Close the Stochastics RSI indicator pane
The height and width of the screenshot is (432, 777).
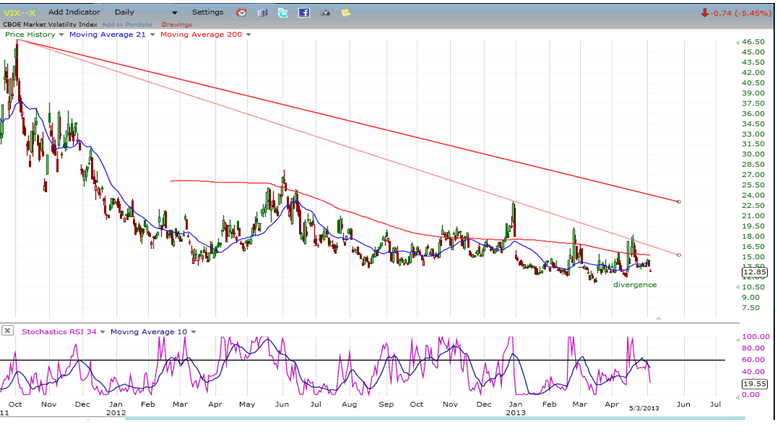(8, 330)
